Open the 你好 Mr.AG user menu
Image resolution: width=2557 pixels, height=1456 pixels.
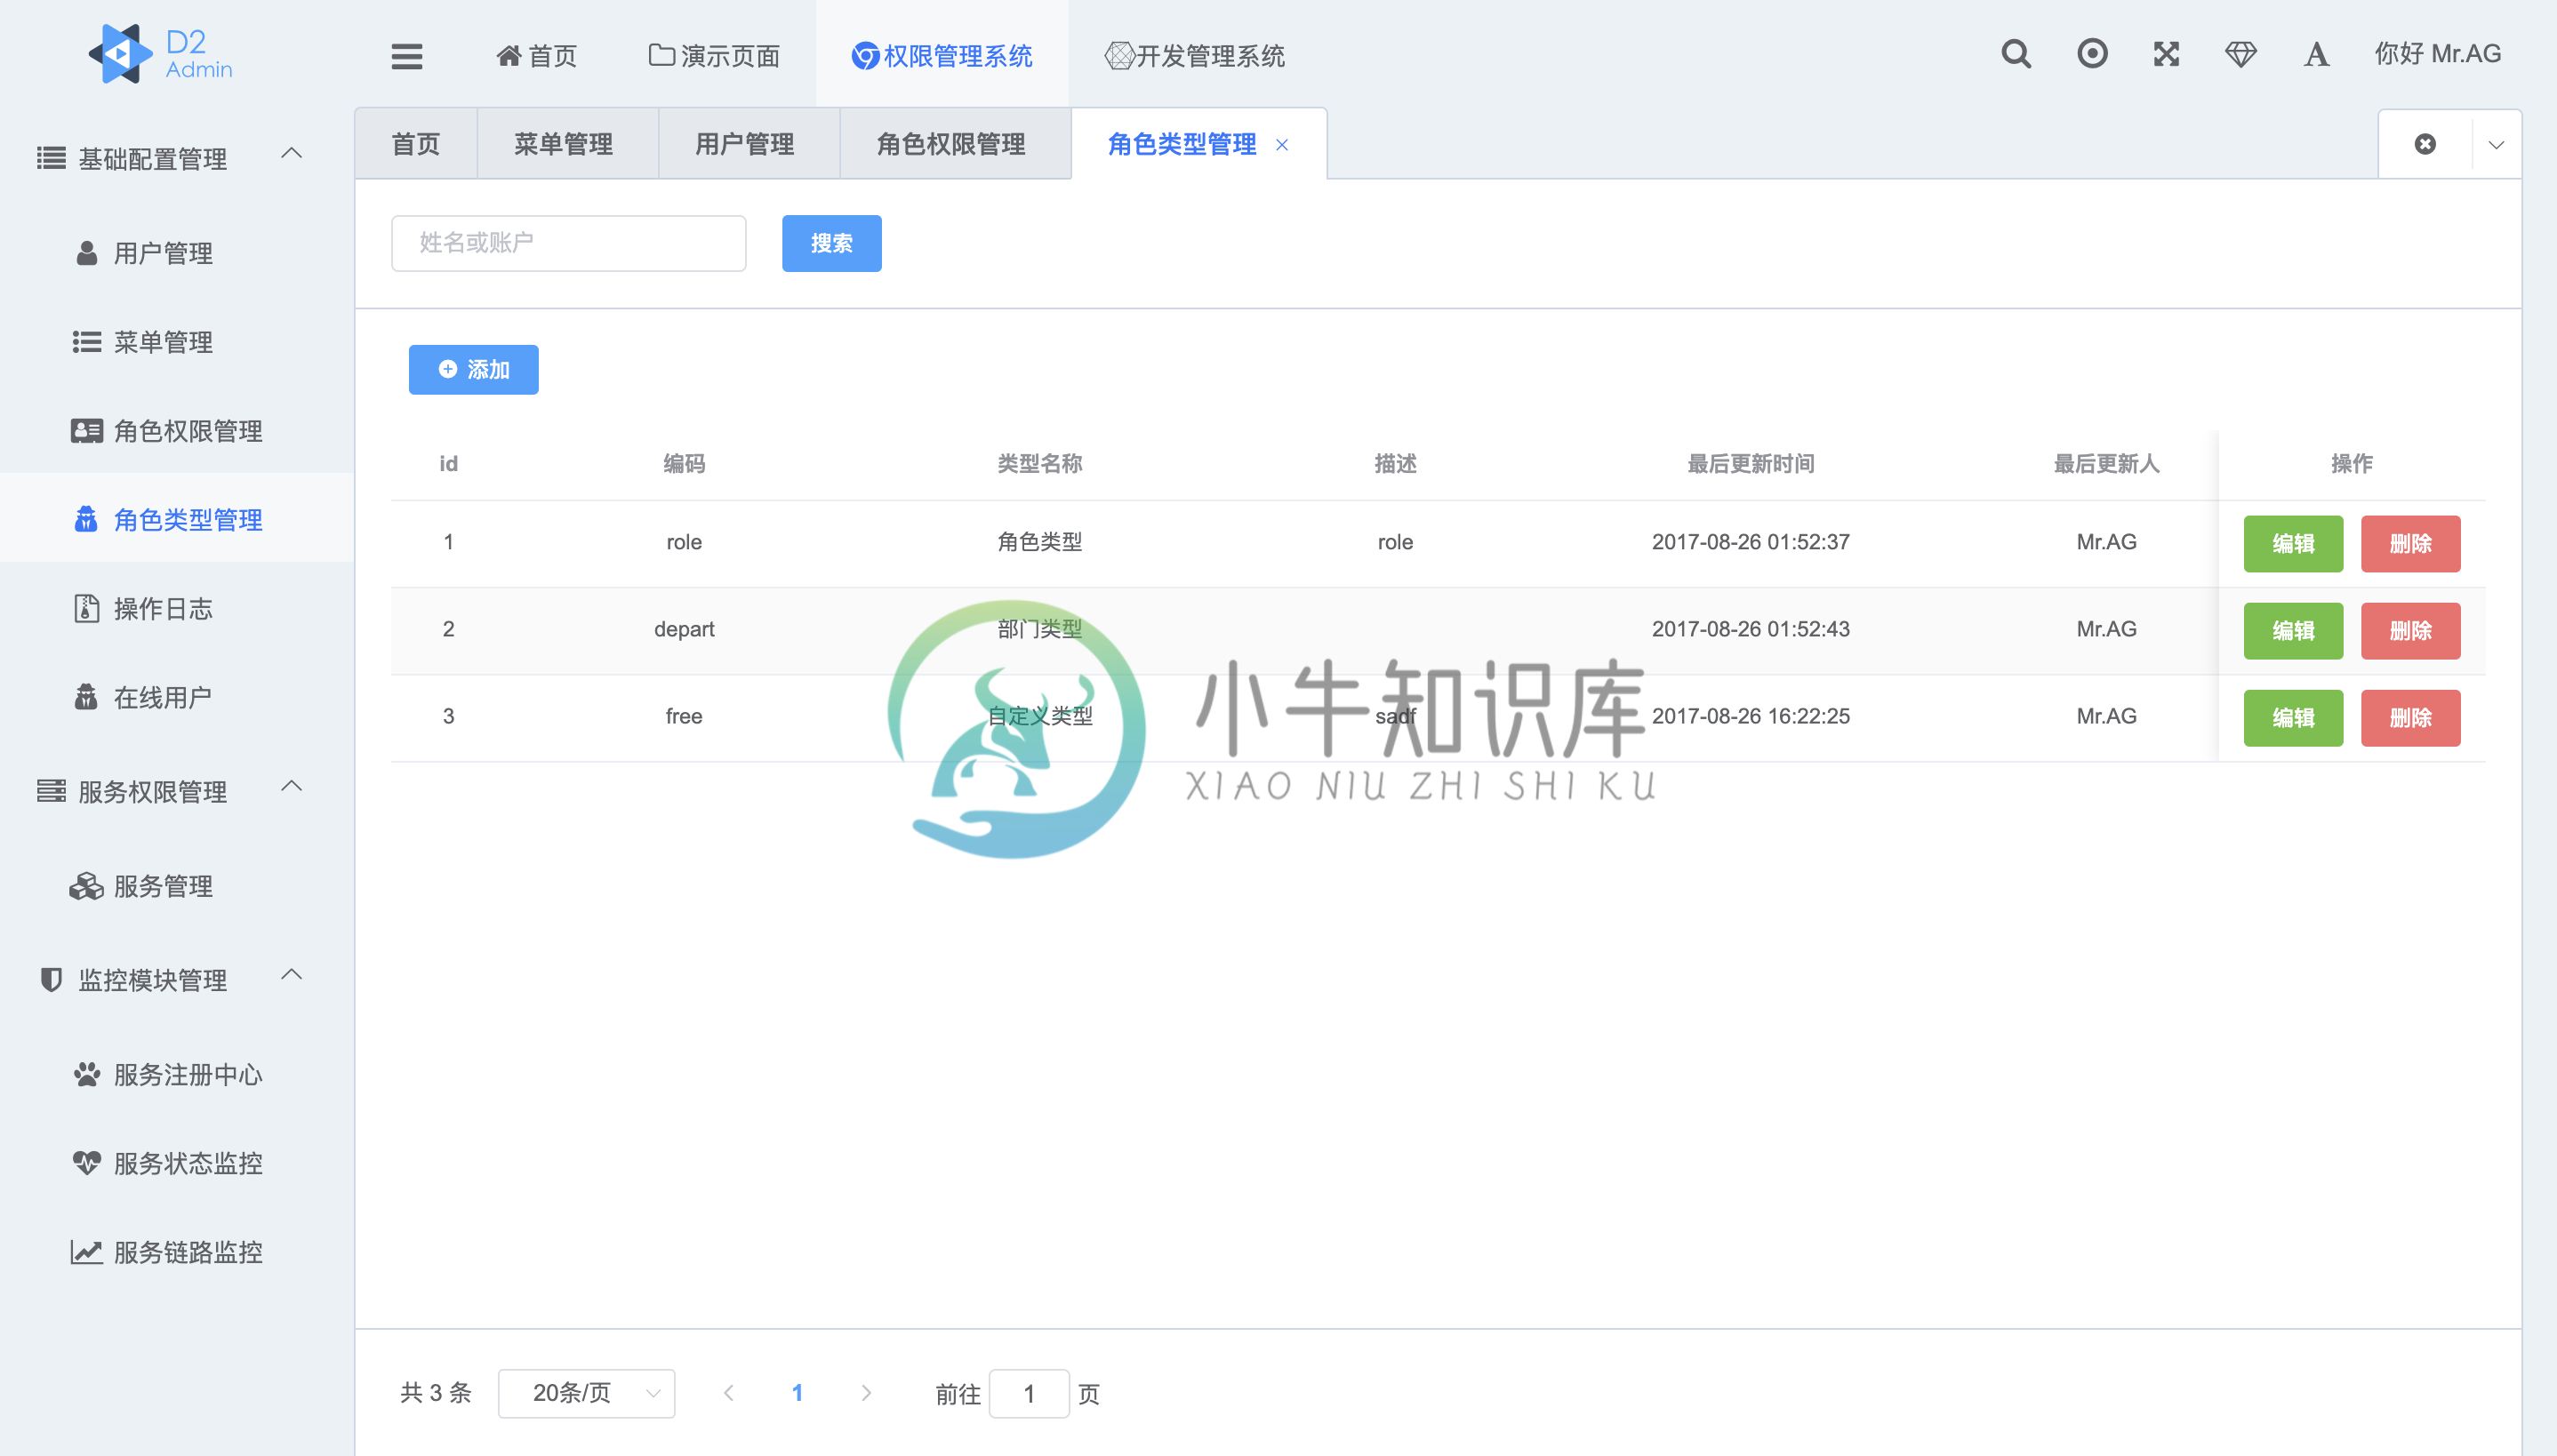[2438, 54]
